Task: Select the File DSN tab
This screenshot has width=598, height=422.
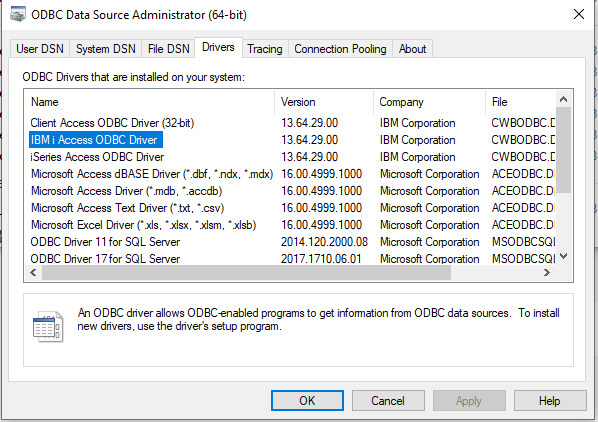Action: click(169, 49)
